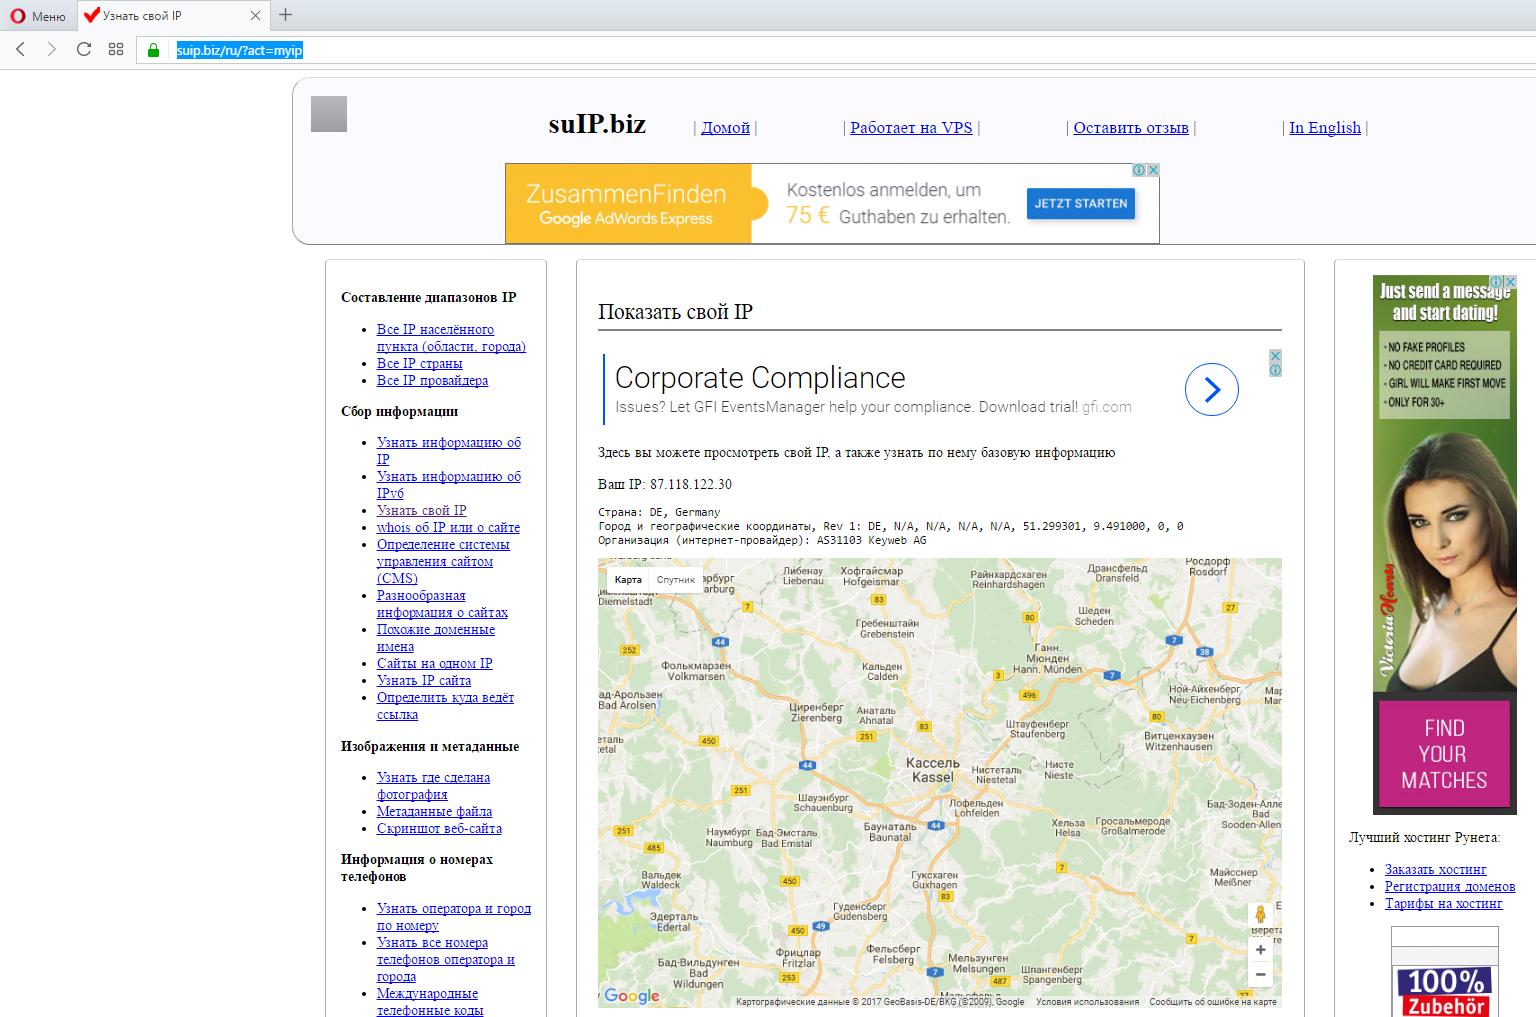Open the Opera Меню button

(38, 15)
